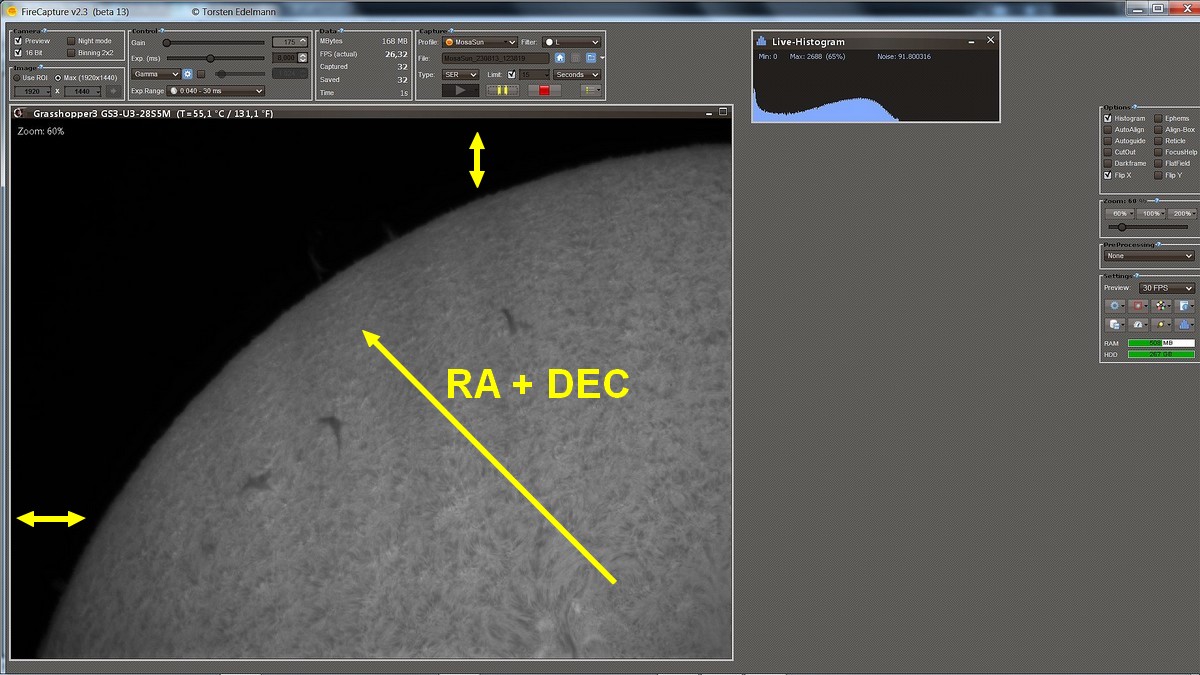This screenshot has width=1200, height=675.
Task: Click the Live-Histogram bar chart icon
Action: pyautogui.click(x=762, y=41)
